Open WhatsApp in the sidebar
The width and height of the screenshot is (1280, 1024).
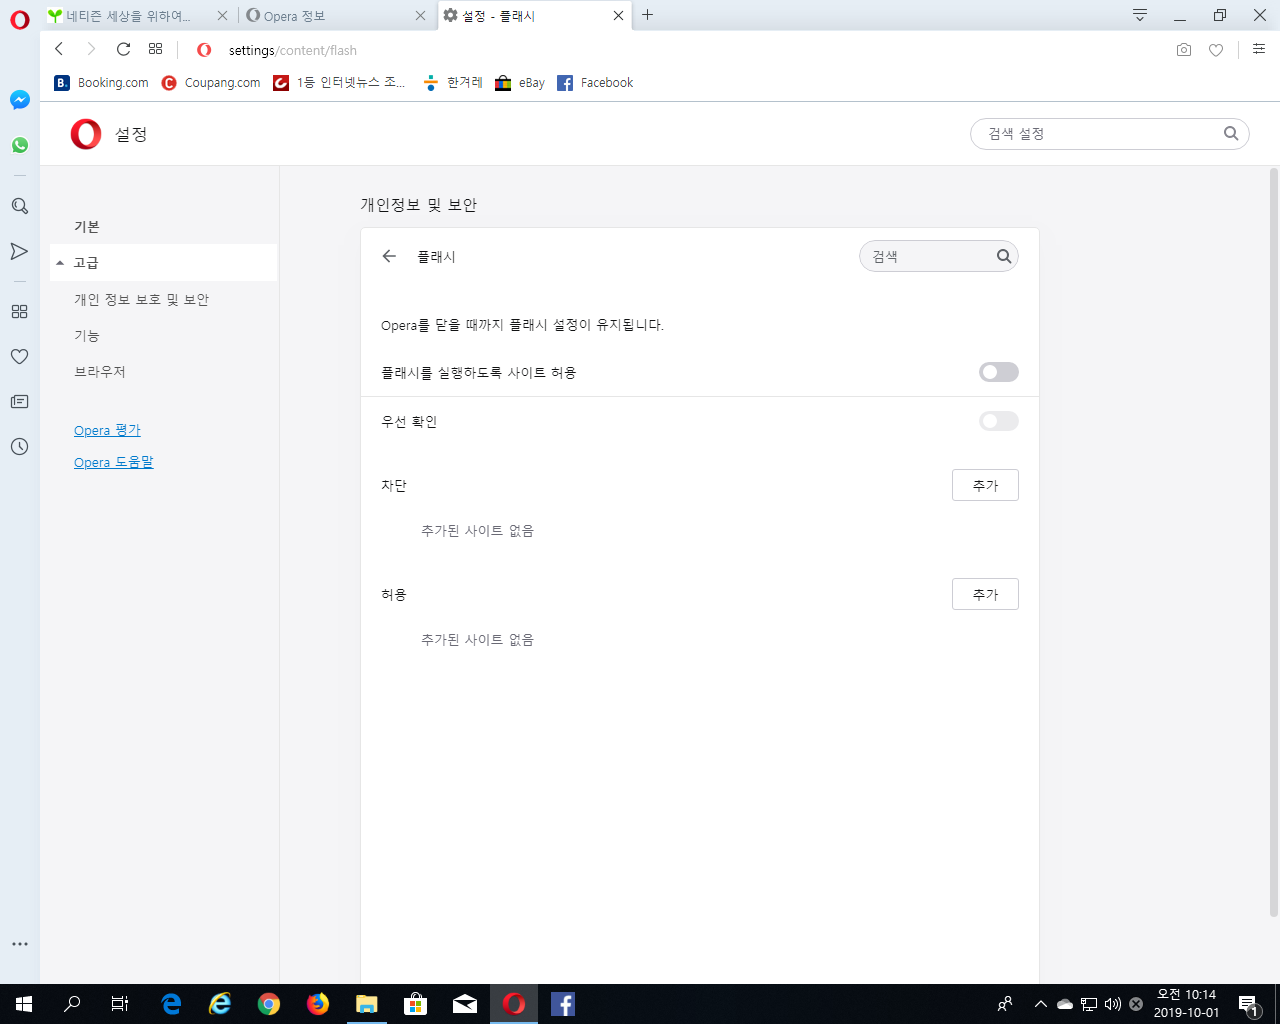click(x=20, y=145)
